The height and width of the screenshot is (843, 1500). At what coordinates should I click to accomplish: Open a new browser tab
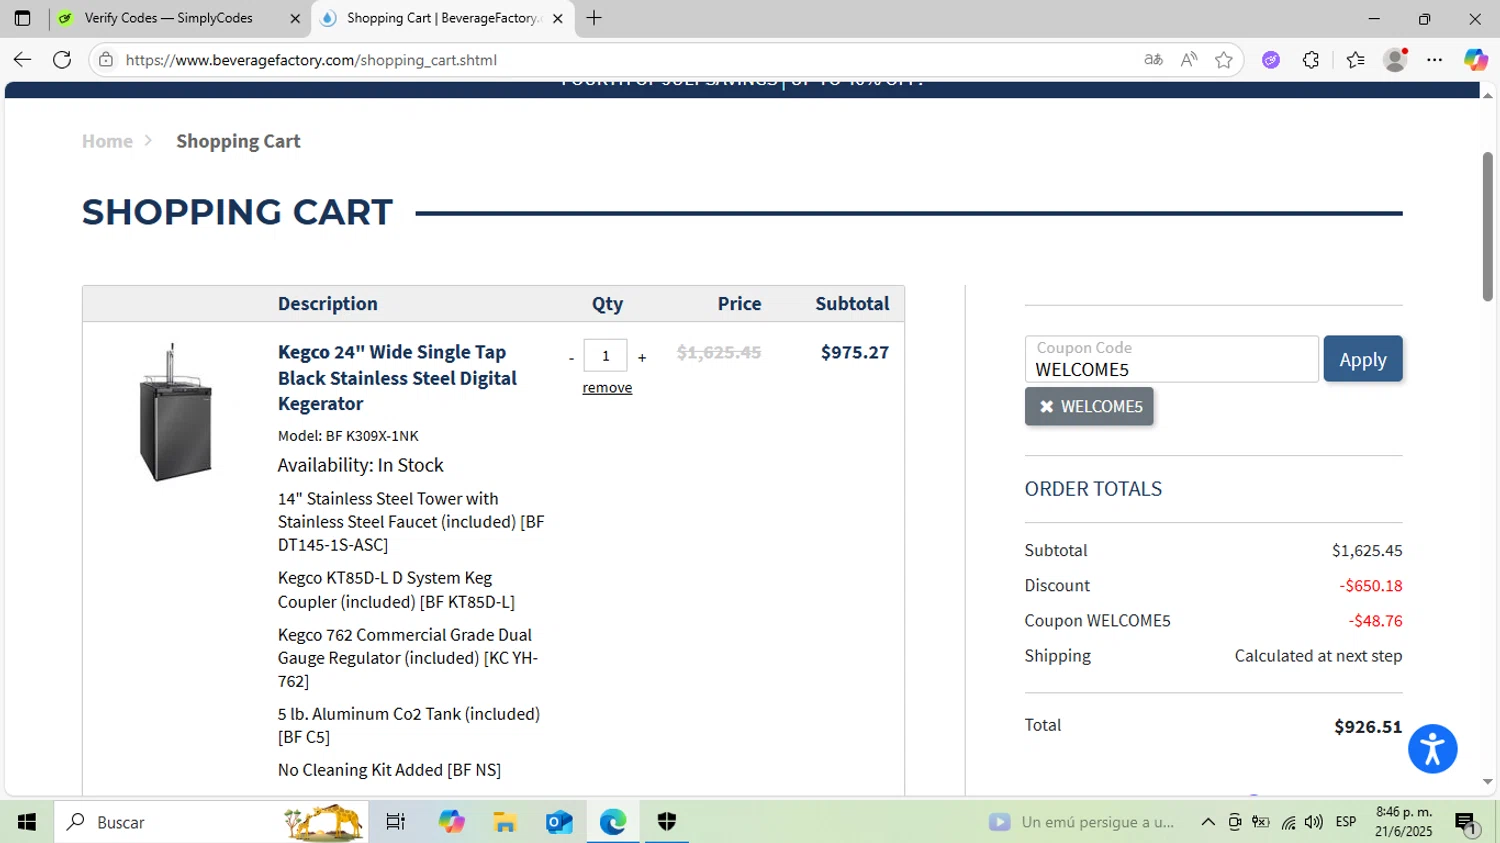pos(594,18)
